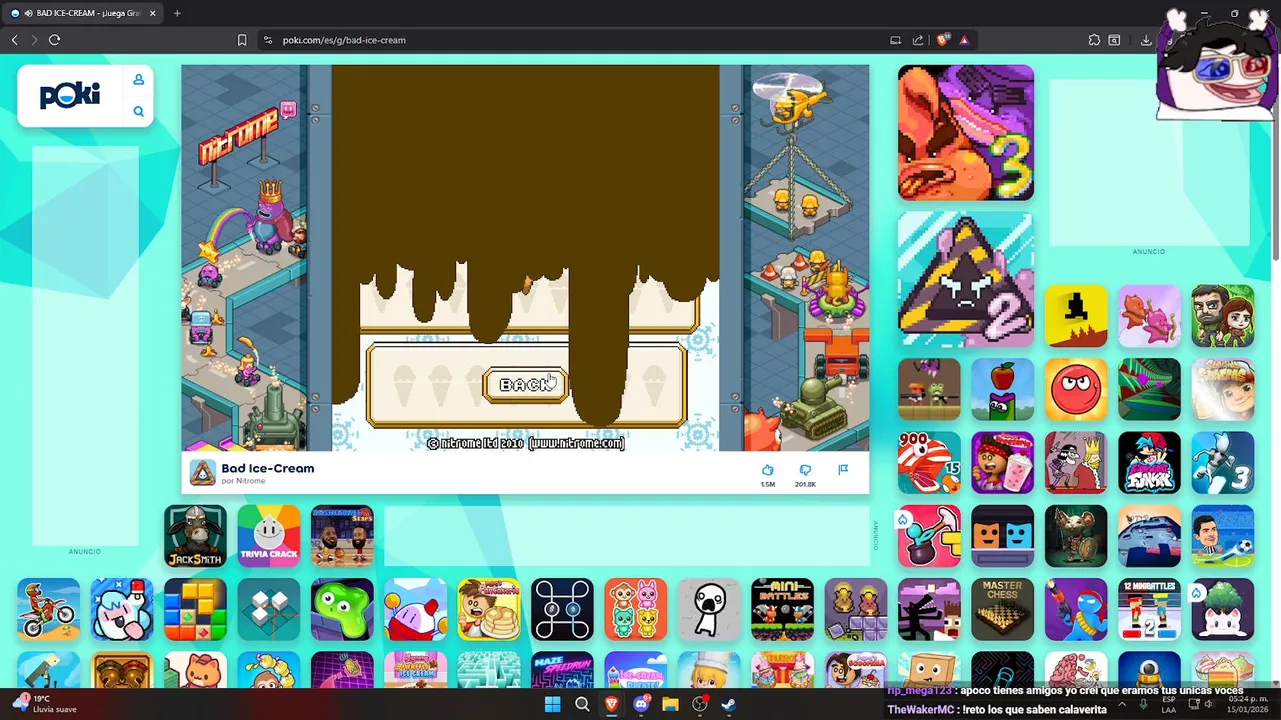This screenshot has height=720, width=1281.
Task: Open the Moto bike game thumbnail
Action: click(48, 609)
